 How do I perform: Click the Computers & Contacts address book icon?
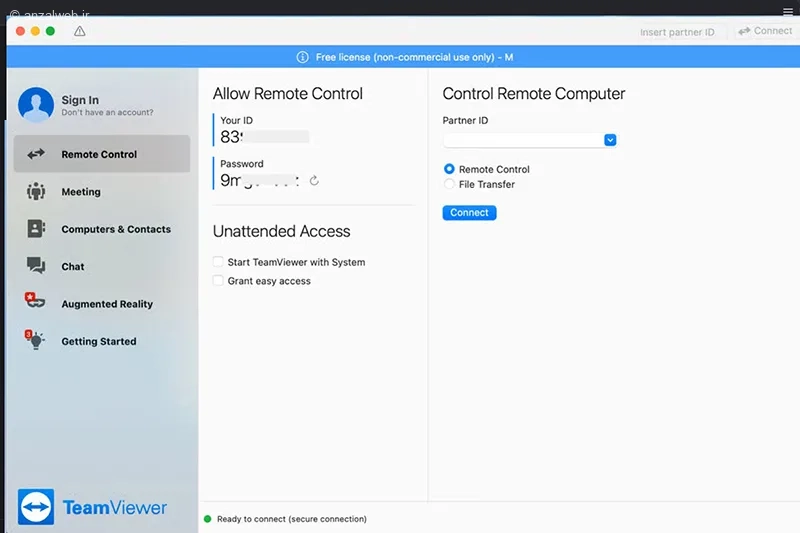coord(36,229)
